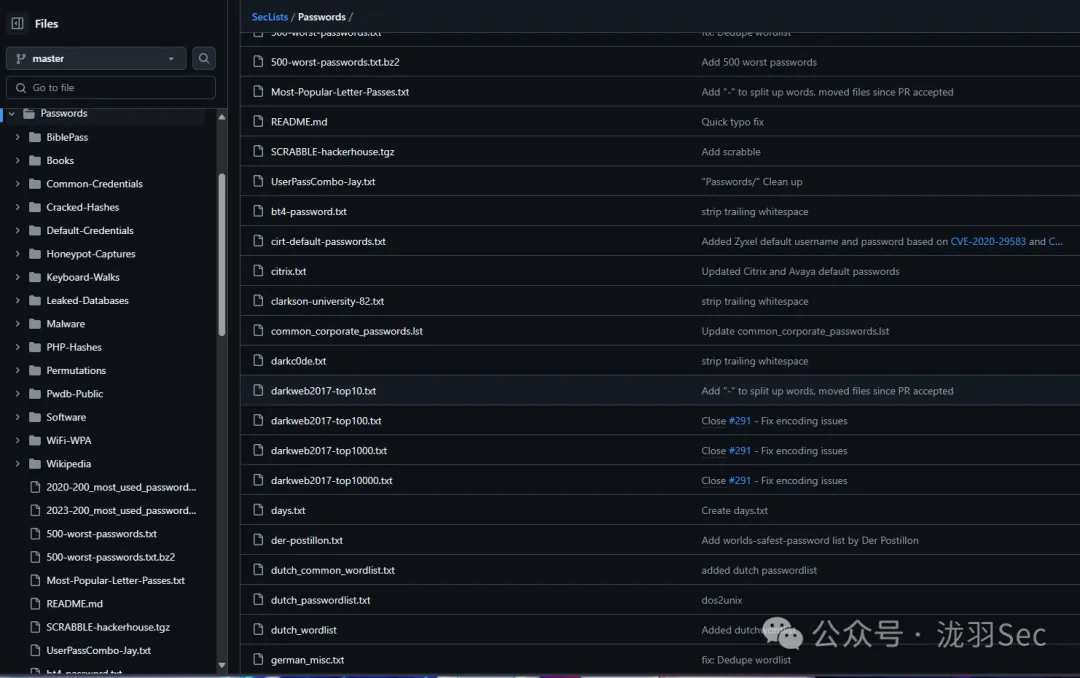Click the 'Add scrabble' commit message

731,152
